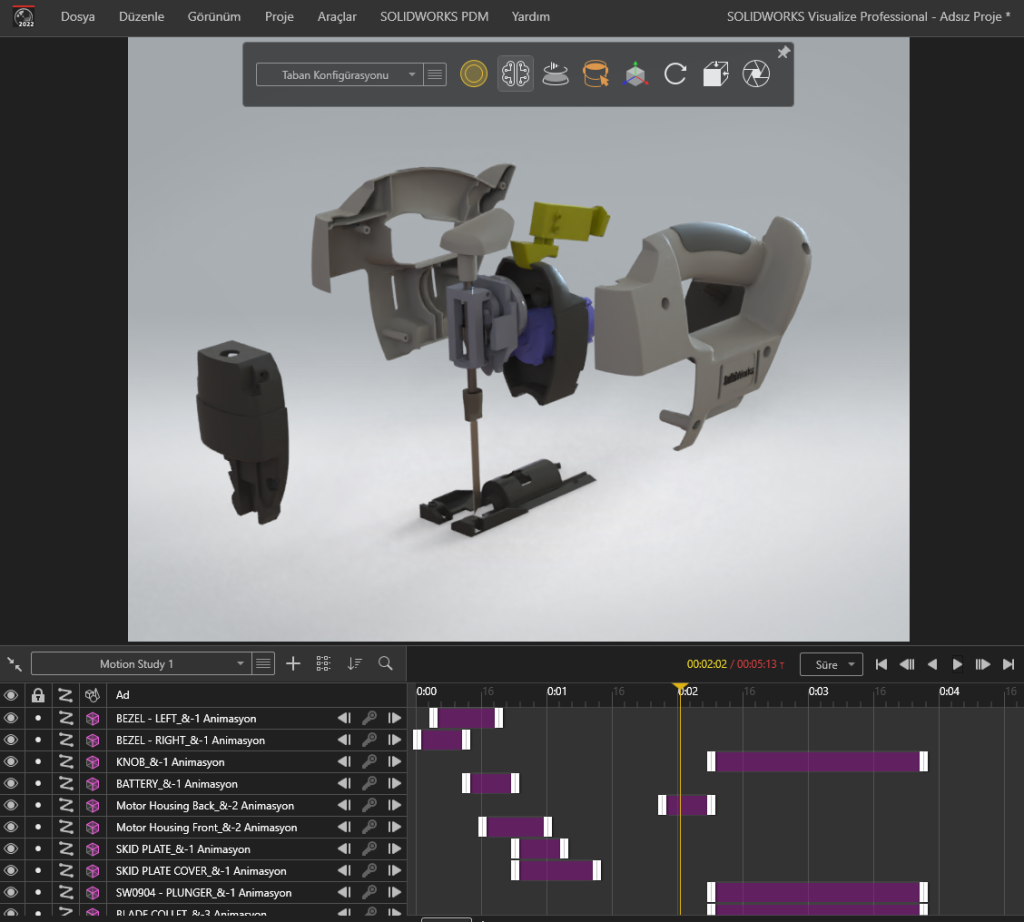Click the plus icon beside Motion Study 1
Viewport: 1024px width, 922px height.
point(293,663)
